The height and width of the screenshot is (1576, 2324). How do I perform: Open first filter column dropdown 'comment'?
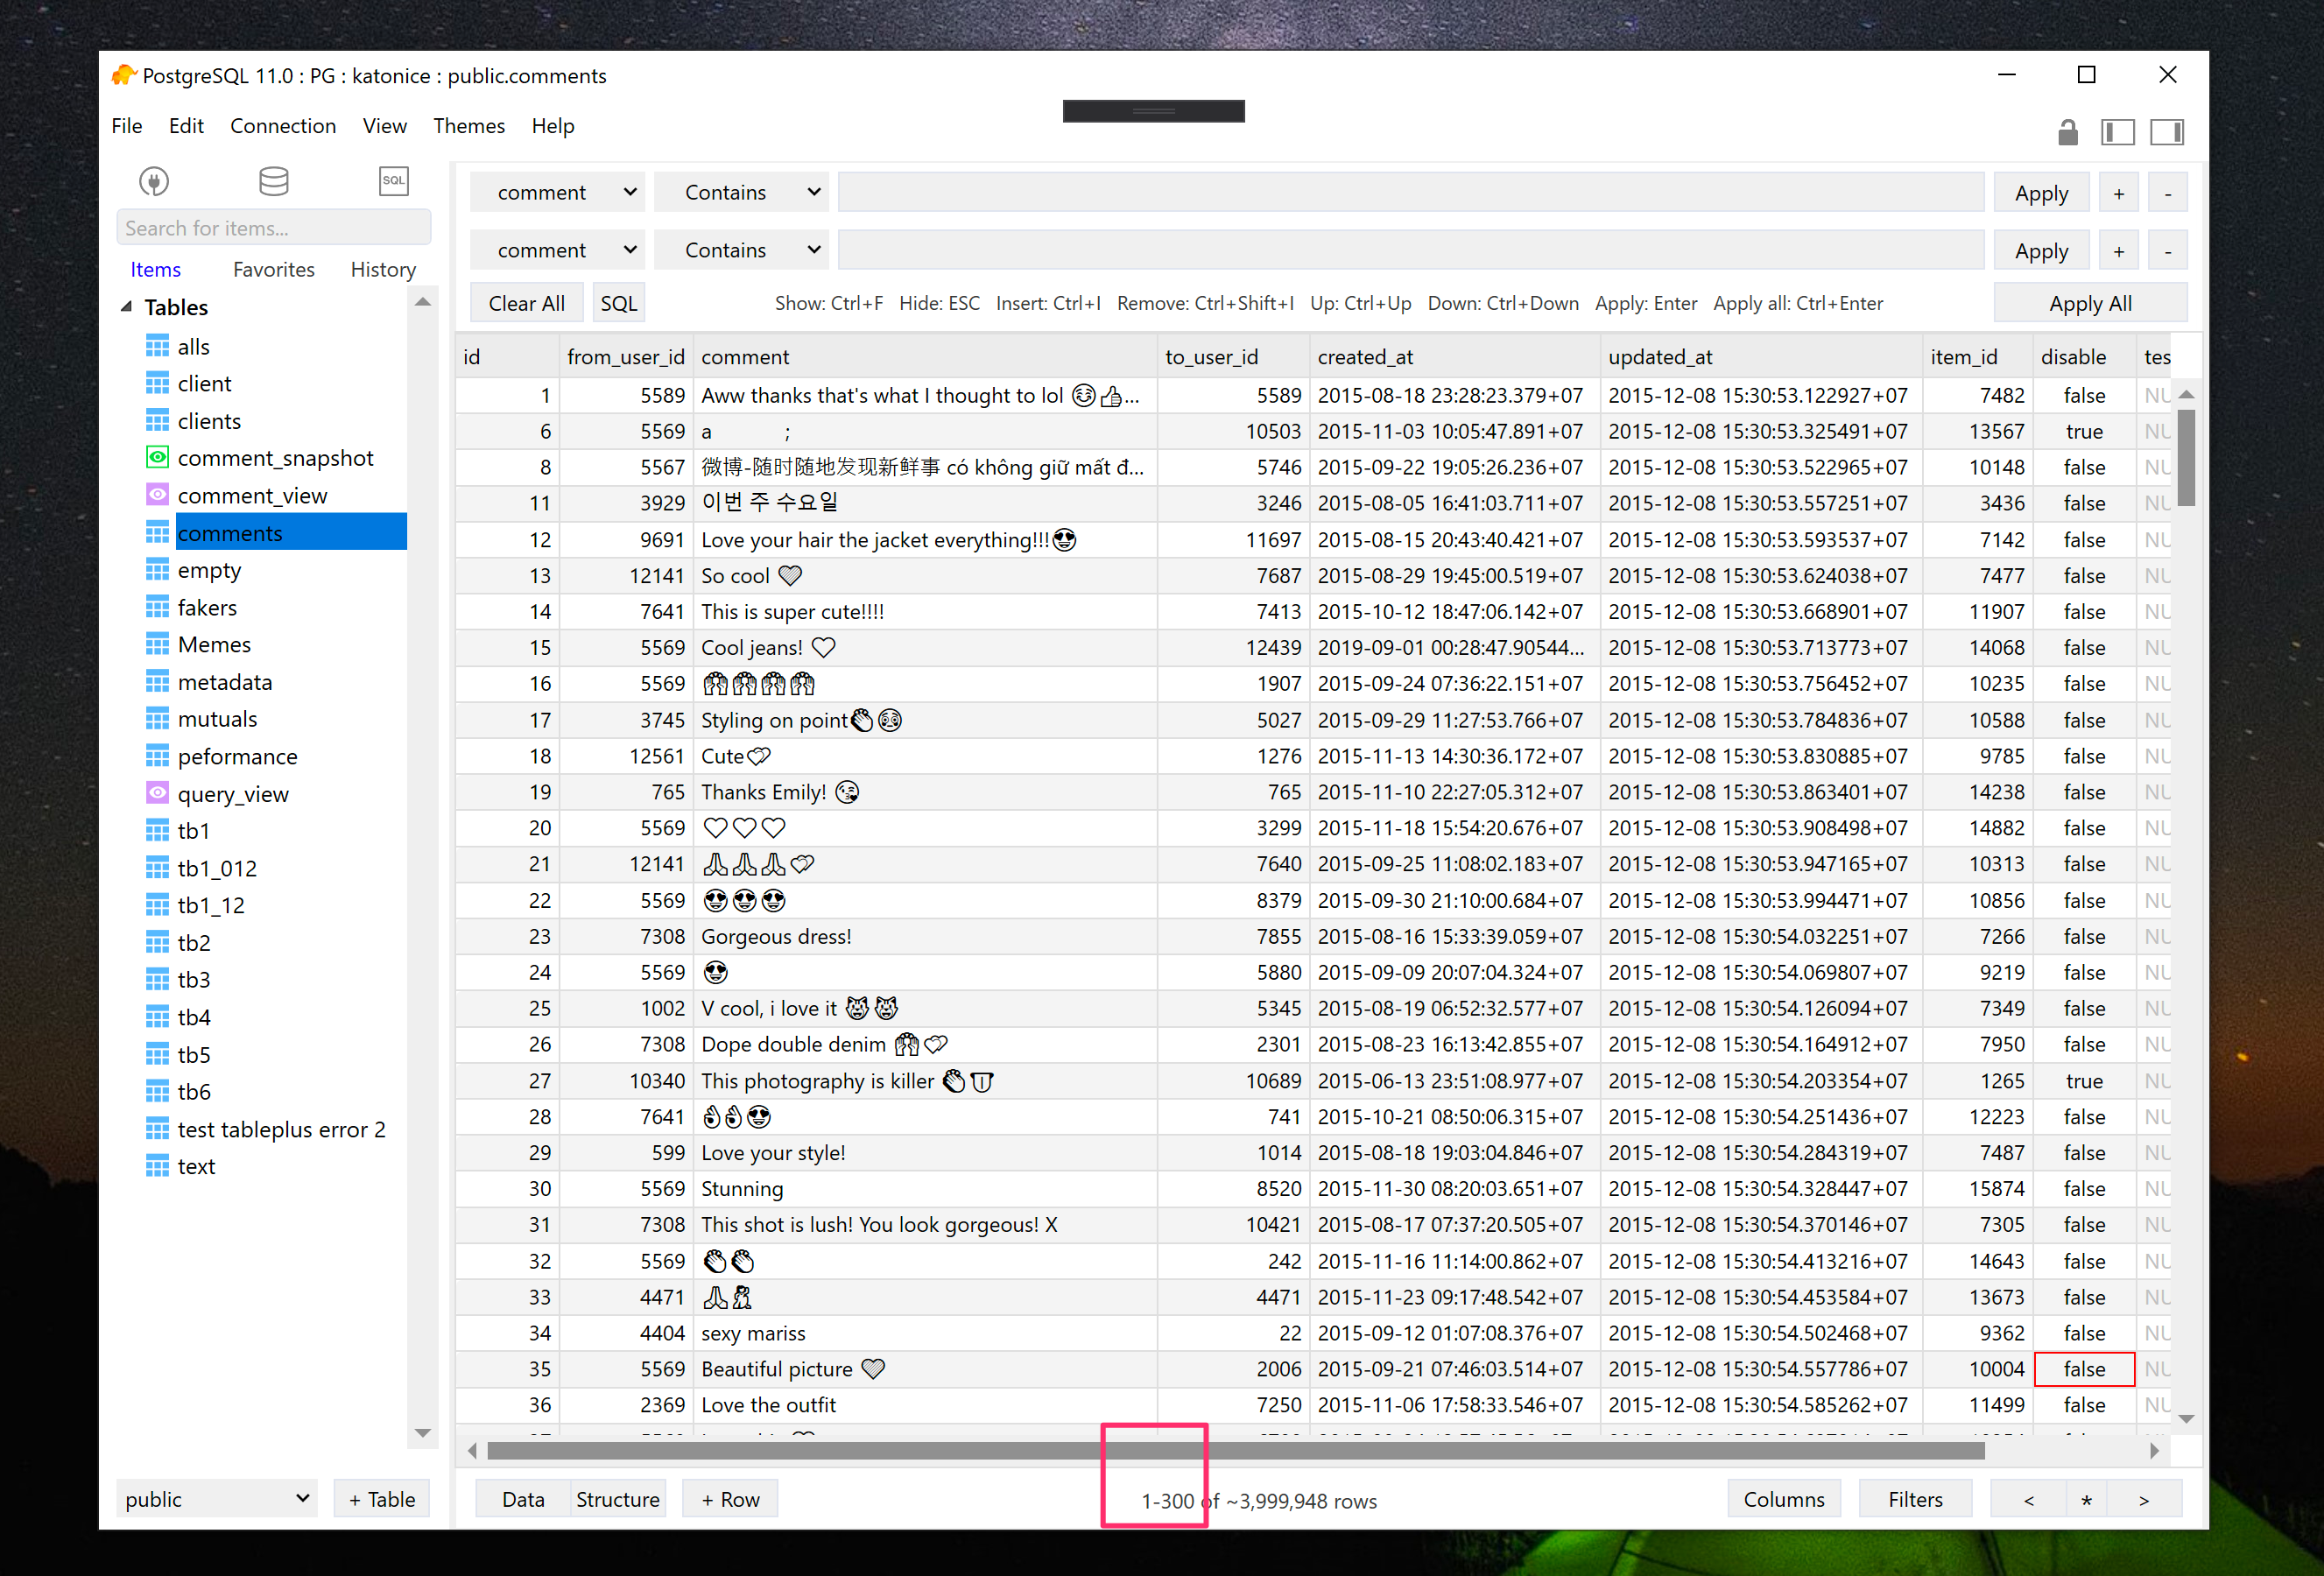pos(557,192)
